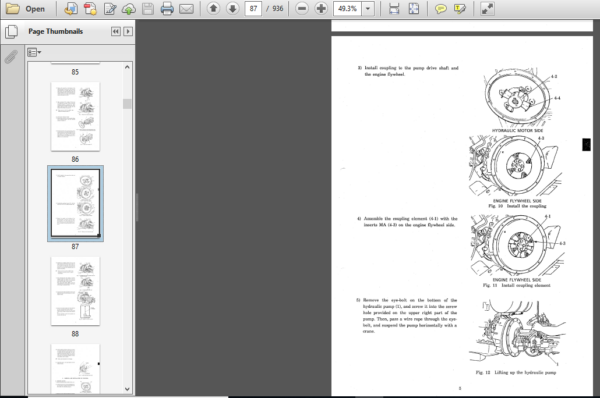Send file by email envelope icon
Viewport: 600px width, 398px height.
(x=186, y=9)
